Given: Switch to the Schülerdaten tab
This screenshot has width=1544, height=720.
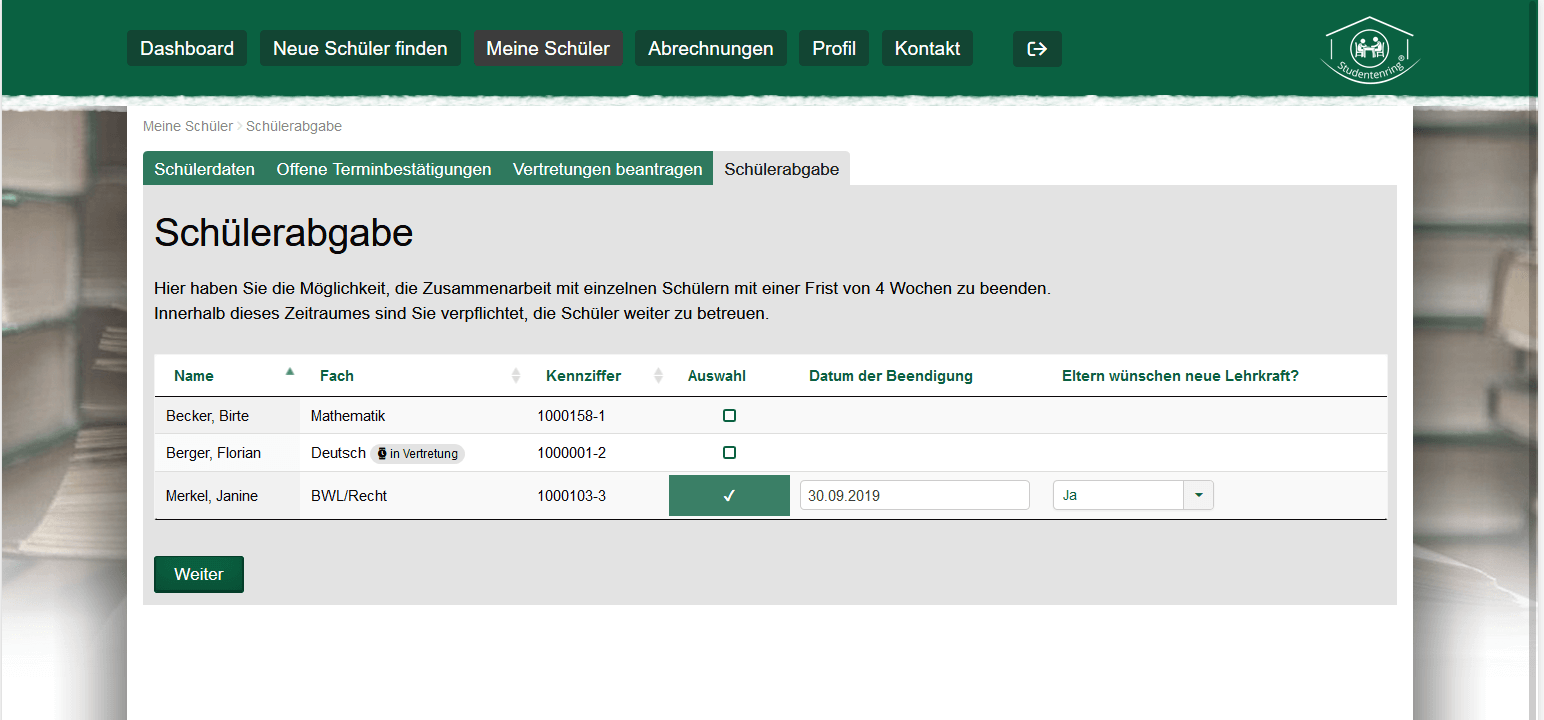Looking at the screenshot, I should (x=204, y=169).
